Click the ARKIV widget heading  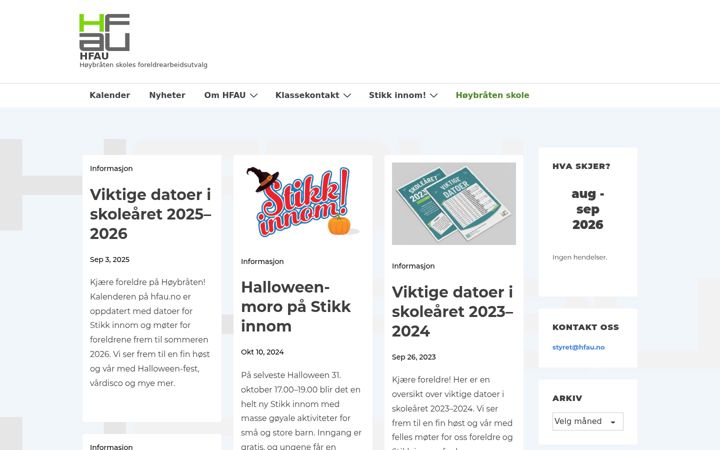(567, 398)
